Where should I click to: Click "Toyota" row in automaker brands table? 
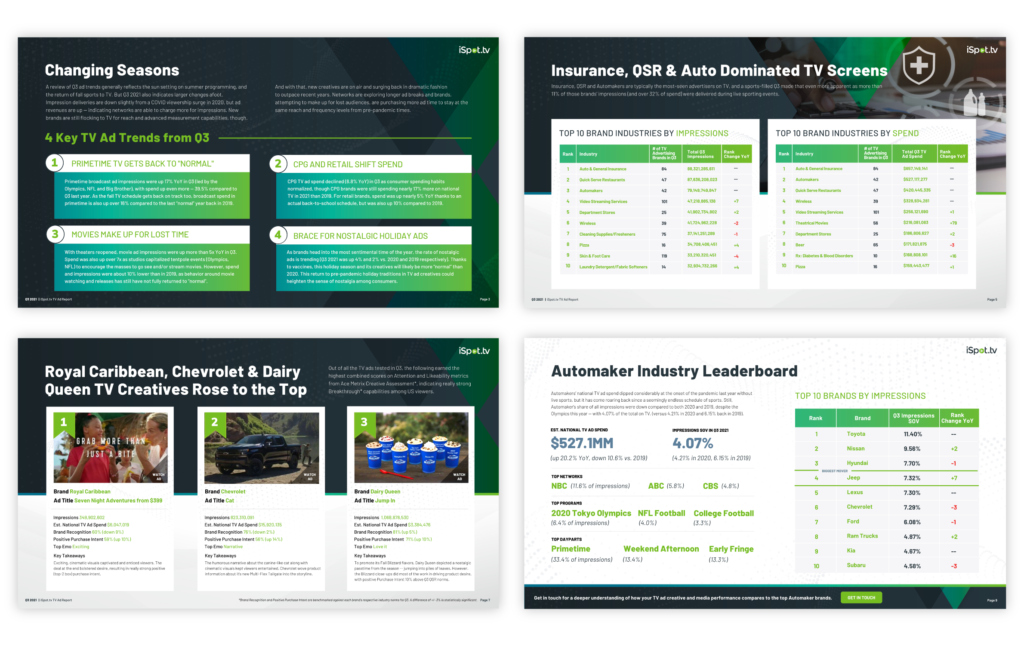(x=886, y=434)
